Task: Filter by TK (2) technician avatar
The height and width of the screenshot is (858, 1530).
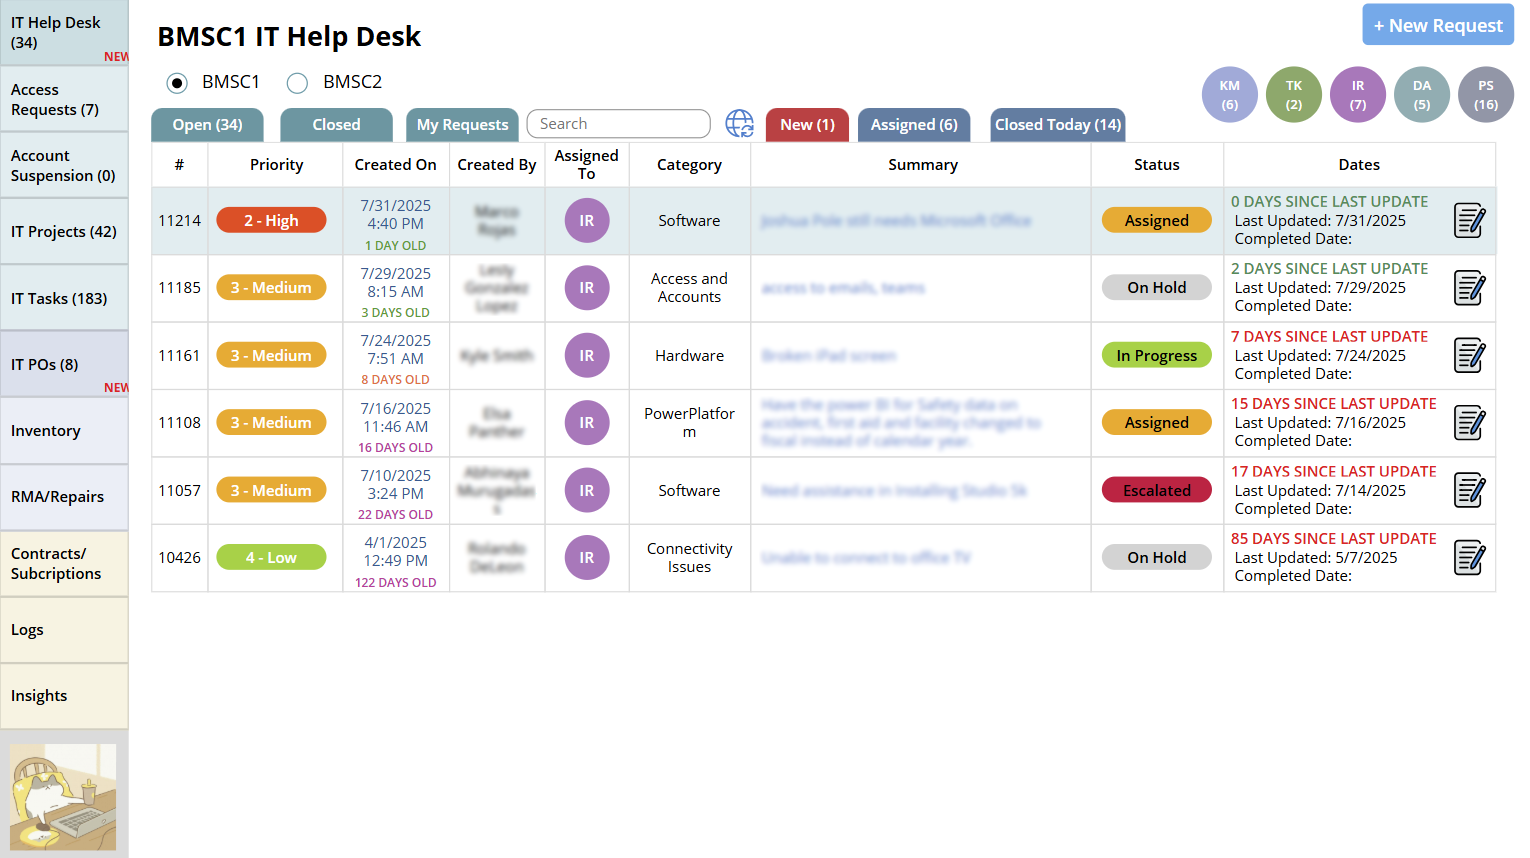Action: [1293, 95]
